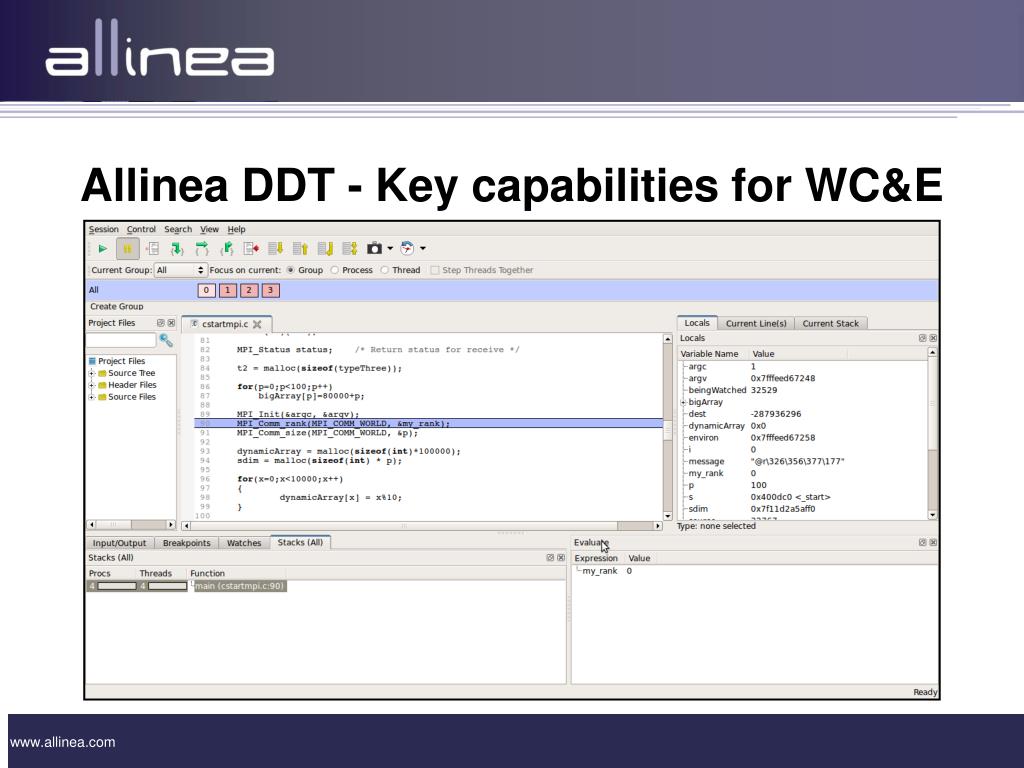Viewport: 1024px width, 768px height.
Task: Close the Evaluate panel
Action: (x=933, y=543)
